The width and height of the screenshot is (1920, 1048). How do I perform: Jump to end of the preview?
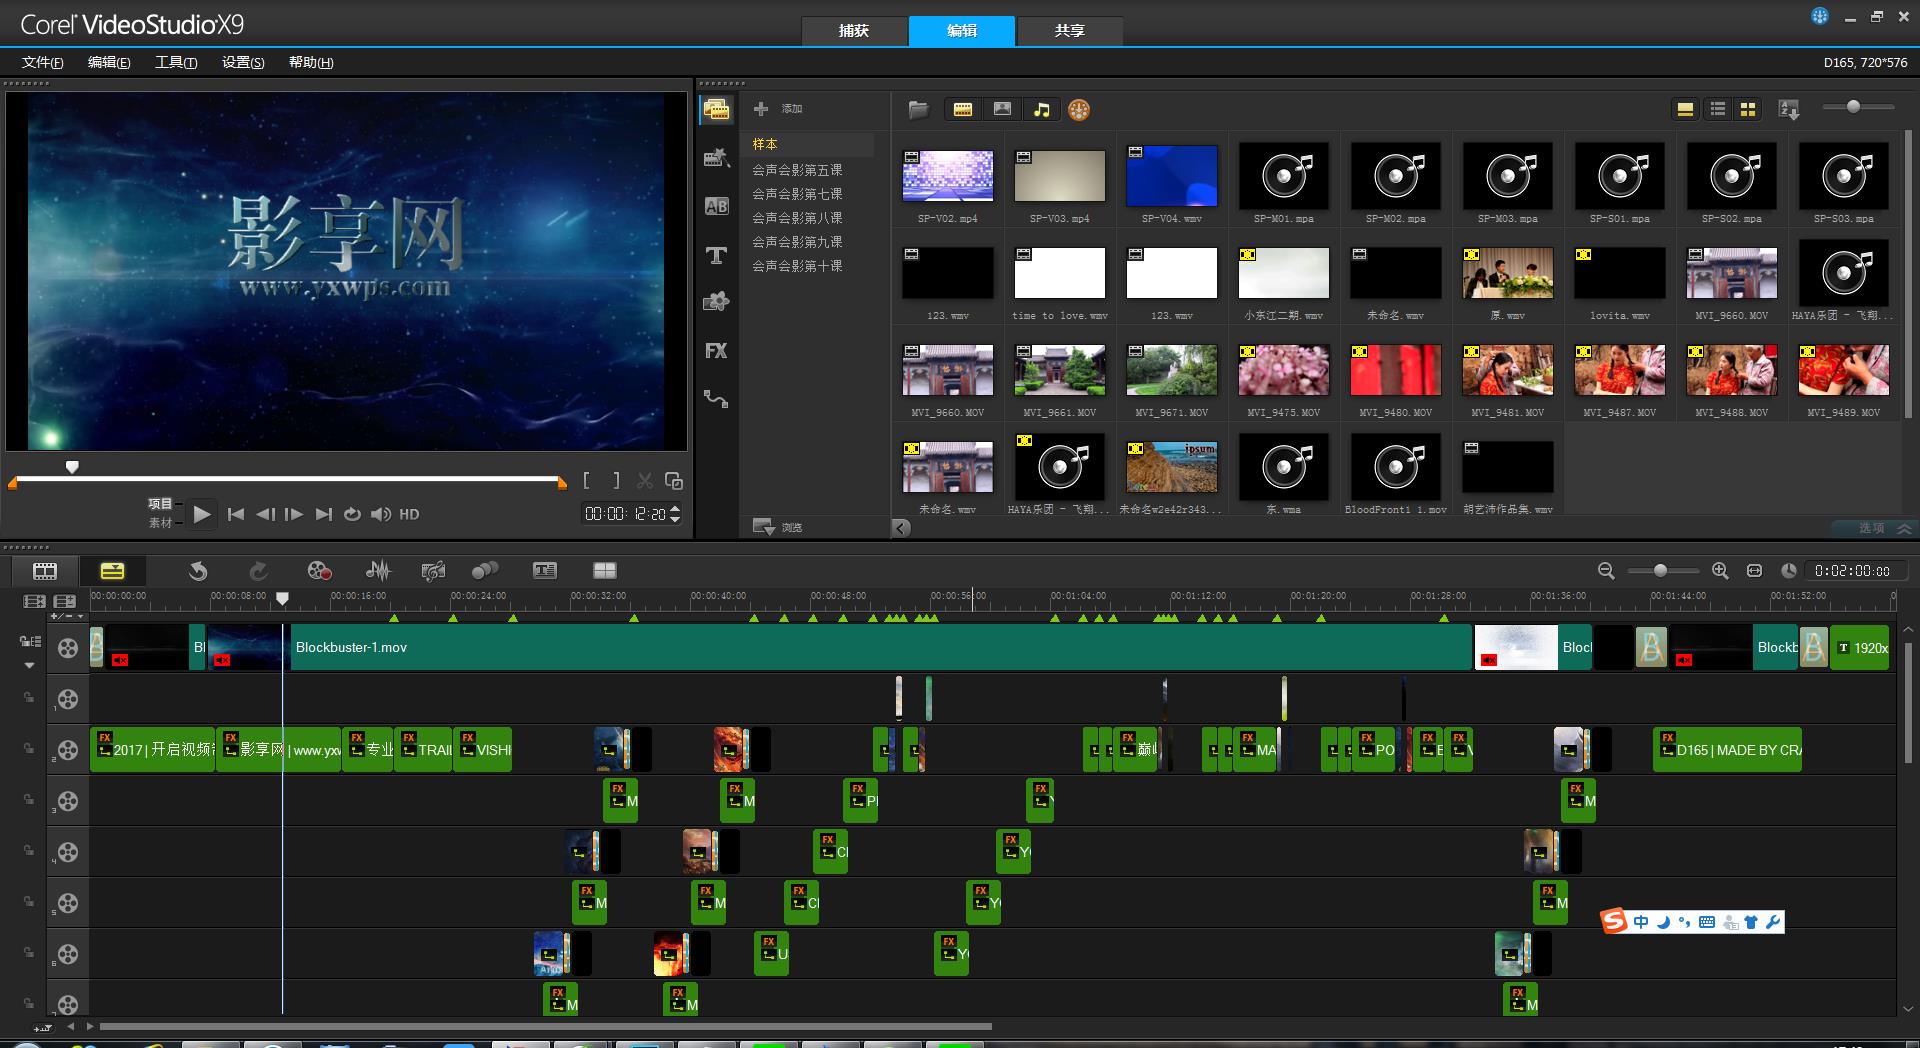(x=323, y=514)
